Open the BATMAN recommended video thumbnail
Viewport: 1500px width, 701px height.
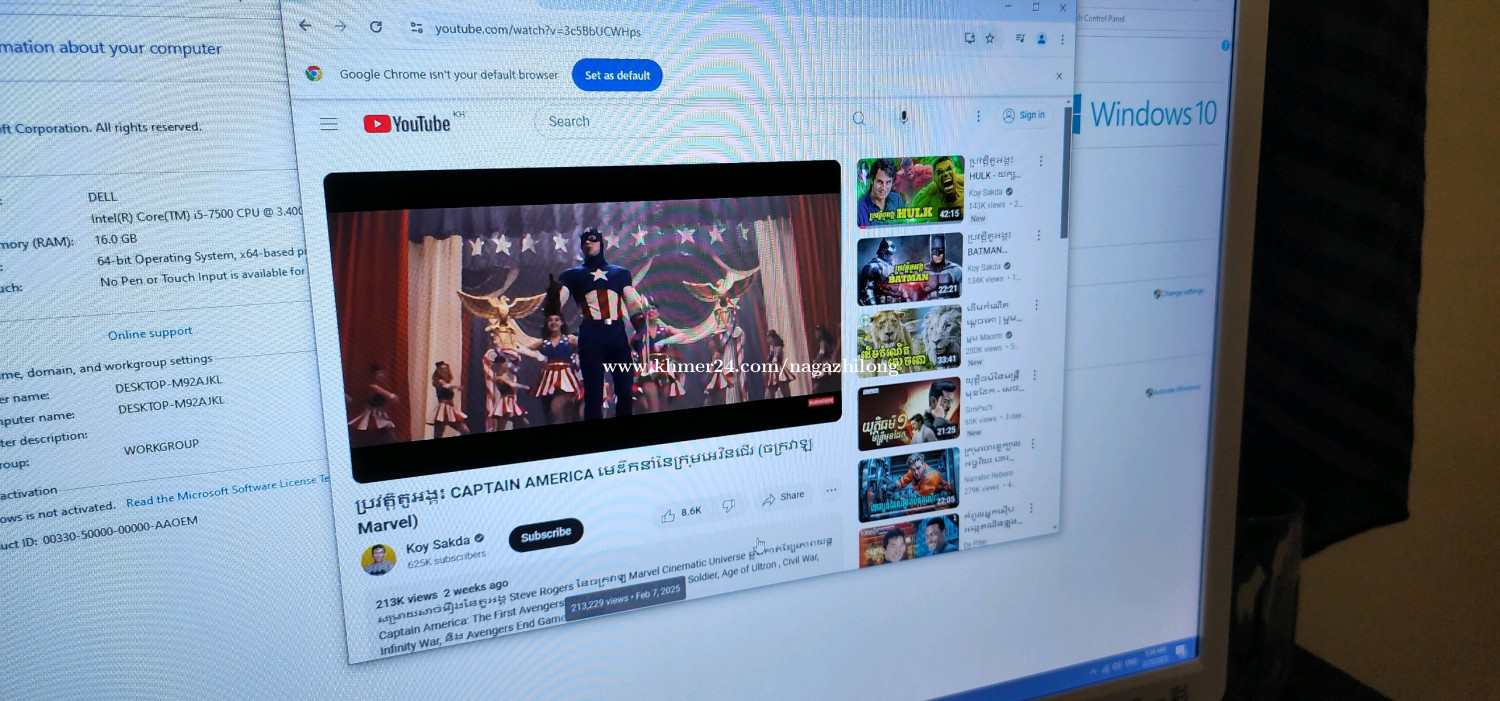[910, 269]
